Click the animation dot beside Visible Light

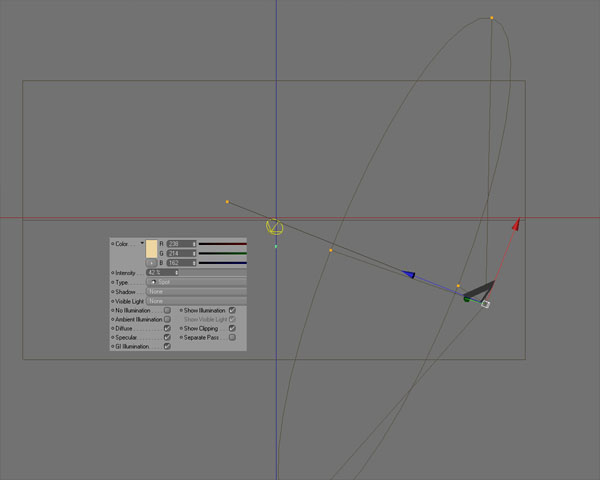(112, 301)
